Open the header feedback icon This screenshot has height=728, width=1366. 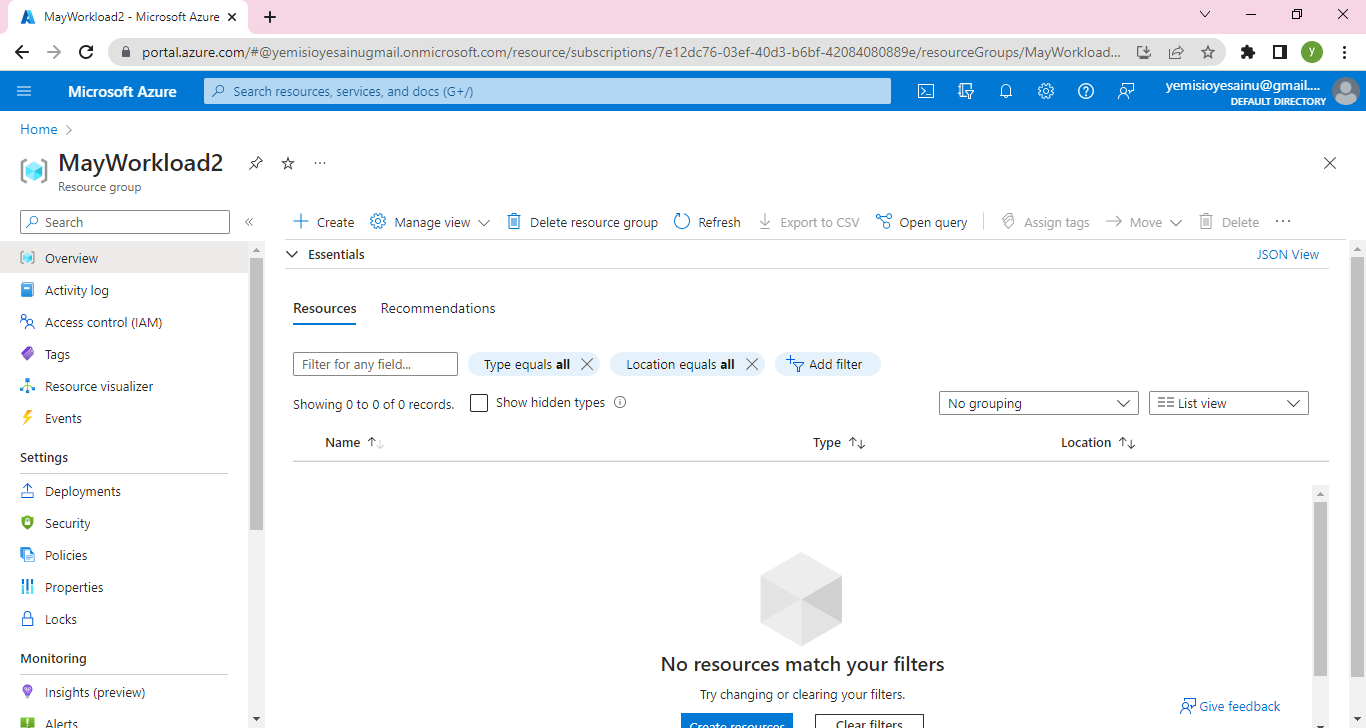1126,91
